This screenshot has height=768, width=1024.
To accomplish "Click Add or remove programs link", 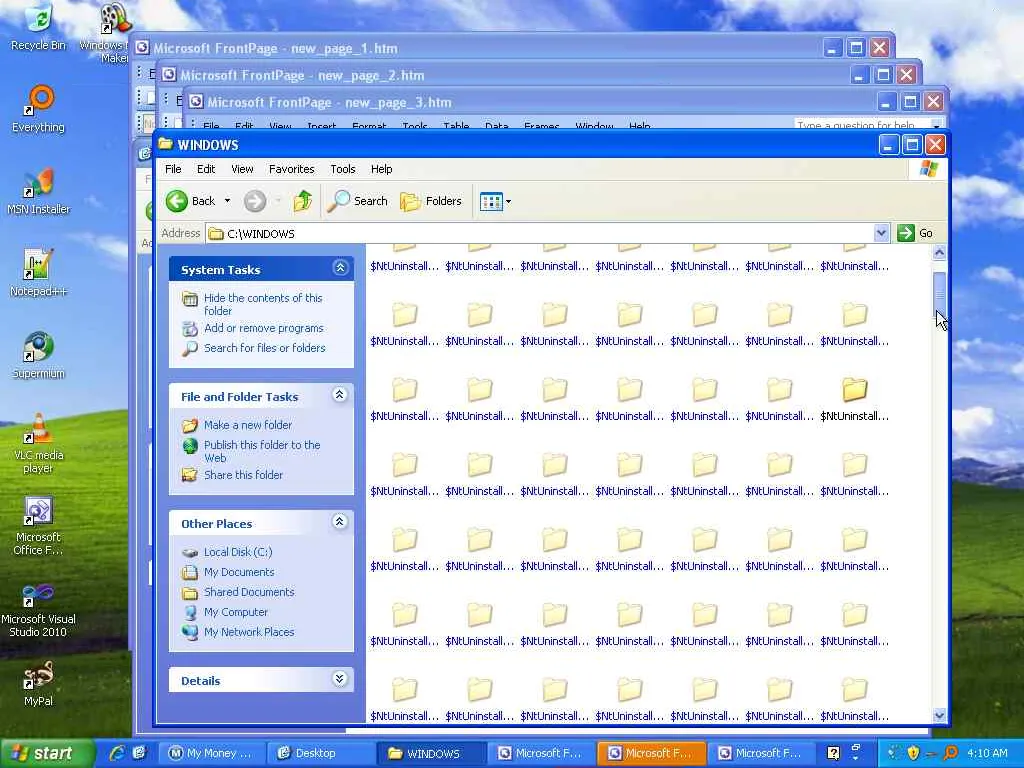I will pos(264,328).
